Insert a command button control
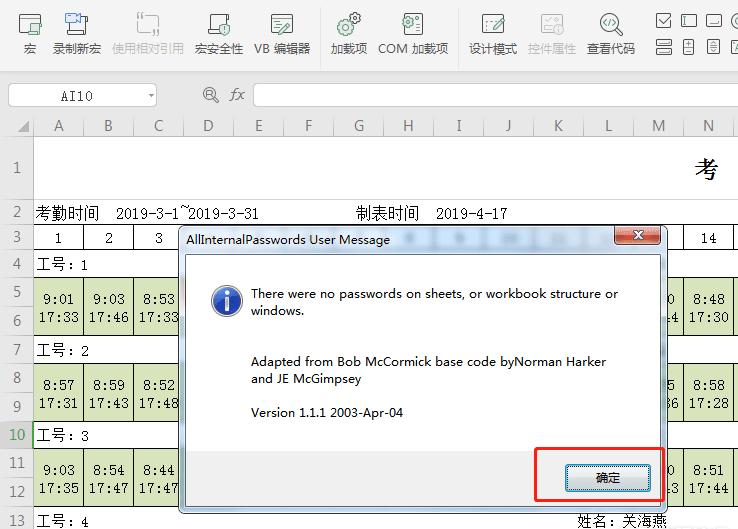Image resolution: width=738 pixels, height=529 pixels. tap(714, 20)
